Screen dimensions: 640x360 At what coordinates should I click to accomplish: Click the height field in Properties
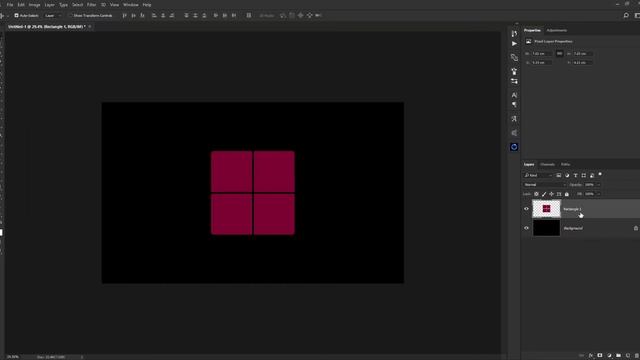coord(583,53)
